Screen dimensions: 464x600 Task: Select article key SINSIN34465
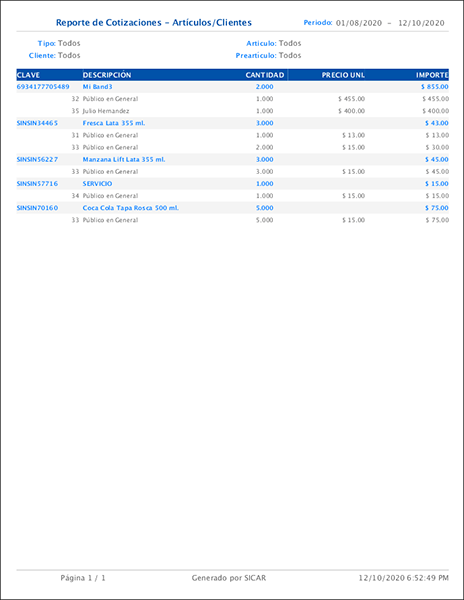[37, 123]
